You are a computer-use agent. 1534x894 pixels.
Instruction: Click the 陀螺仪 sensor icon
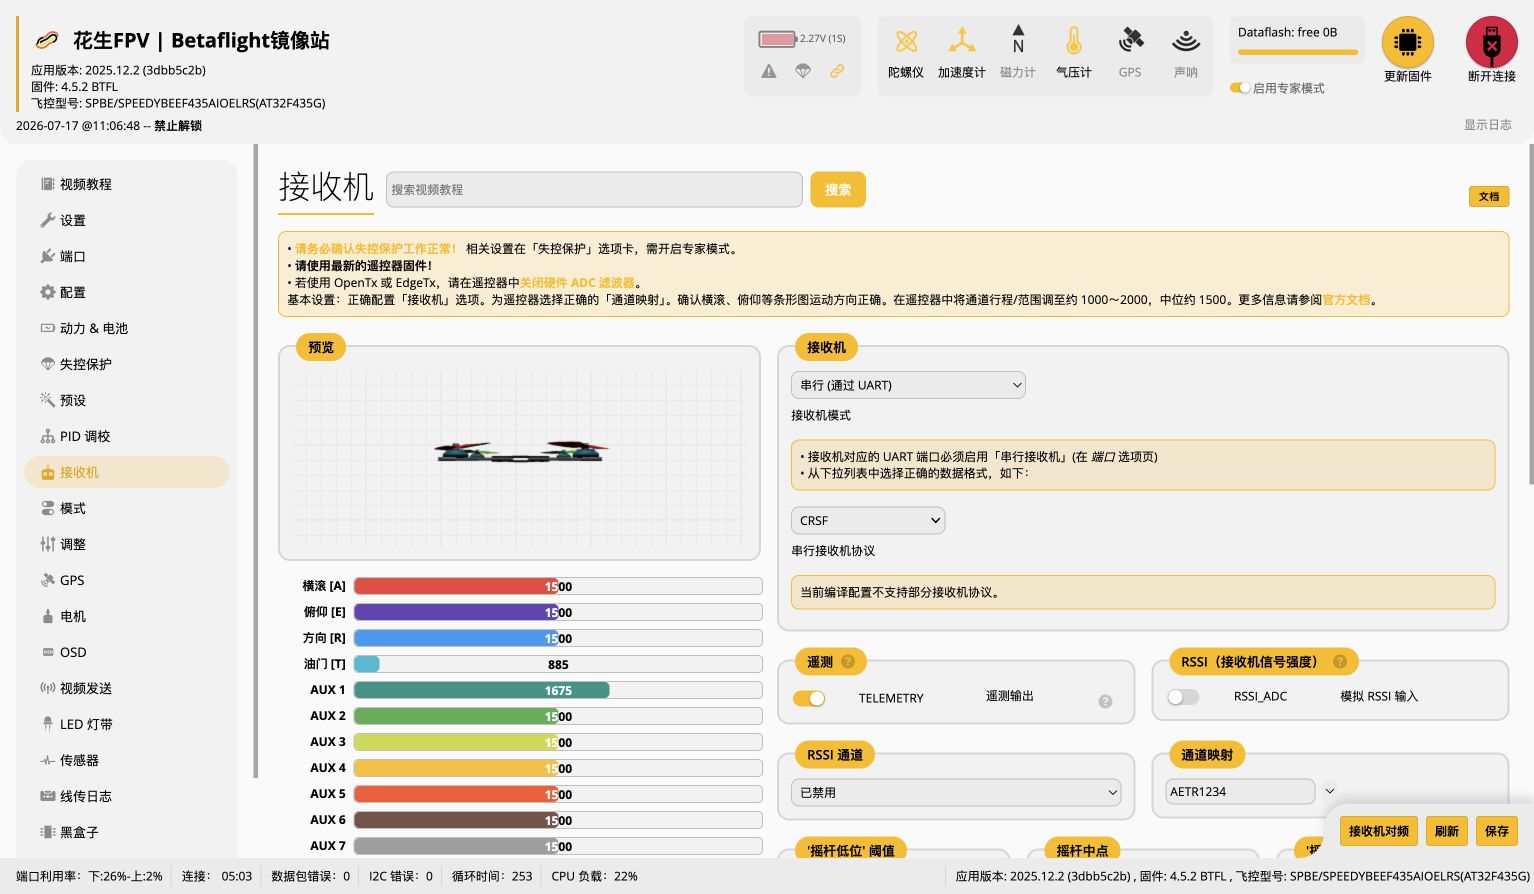(906, 41)
